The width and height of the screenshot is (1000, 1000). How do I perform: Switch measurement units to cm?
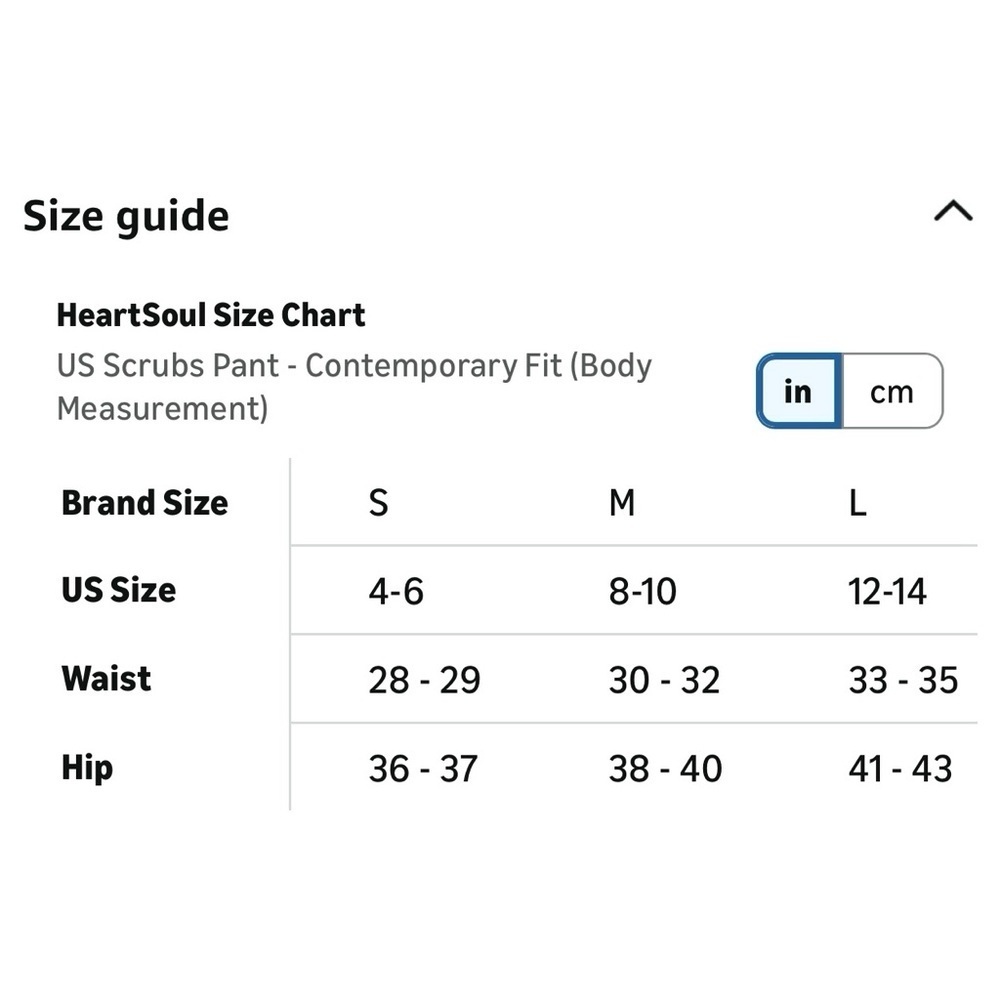891,392
